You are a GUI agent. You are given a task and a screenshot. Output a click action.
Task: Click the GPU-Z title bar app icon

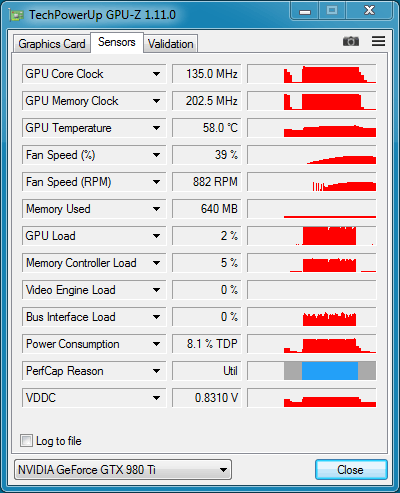[17, 15]
